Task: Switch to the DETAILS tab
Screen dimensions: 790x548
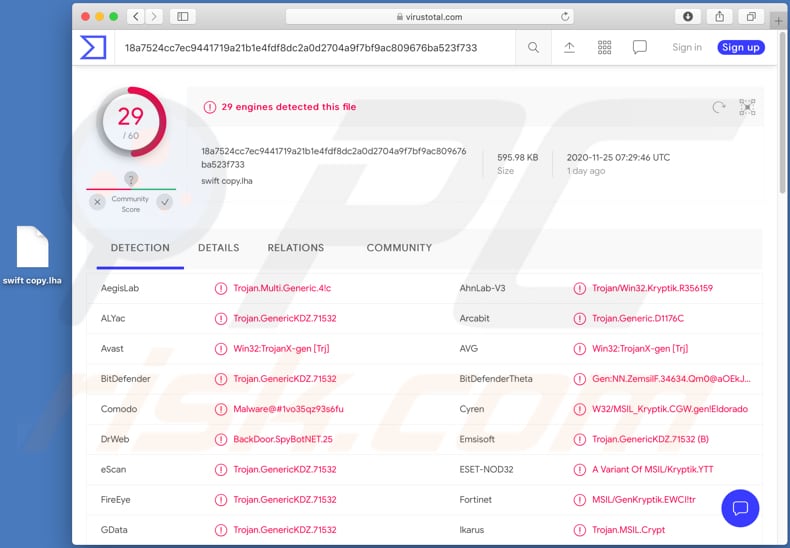Action: click(x=219, y=248)
